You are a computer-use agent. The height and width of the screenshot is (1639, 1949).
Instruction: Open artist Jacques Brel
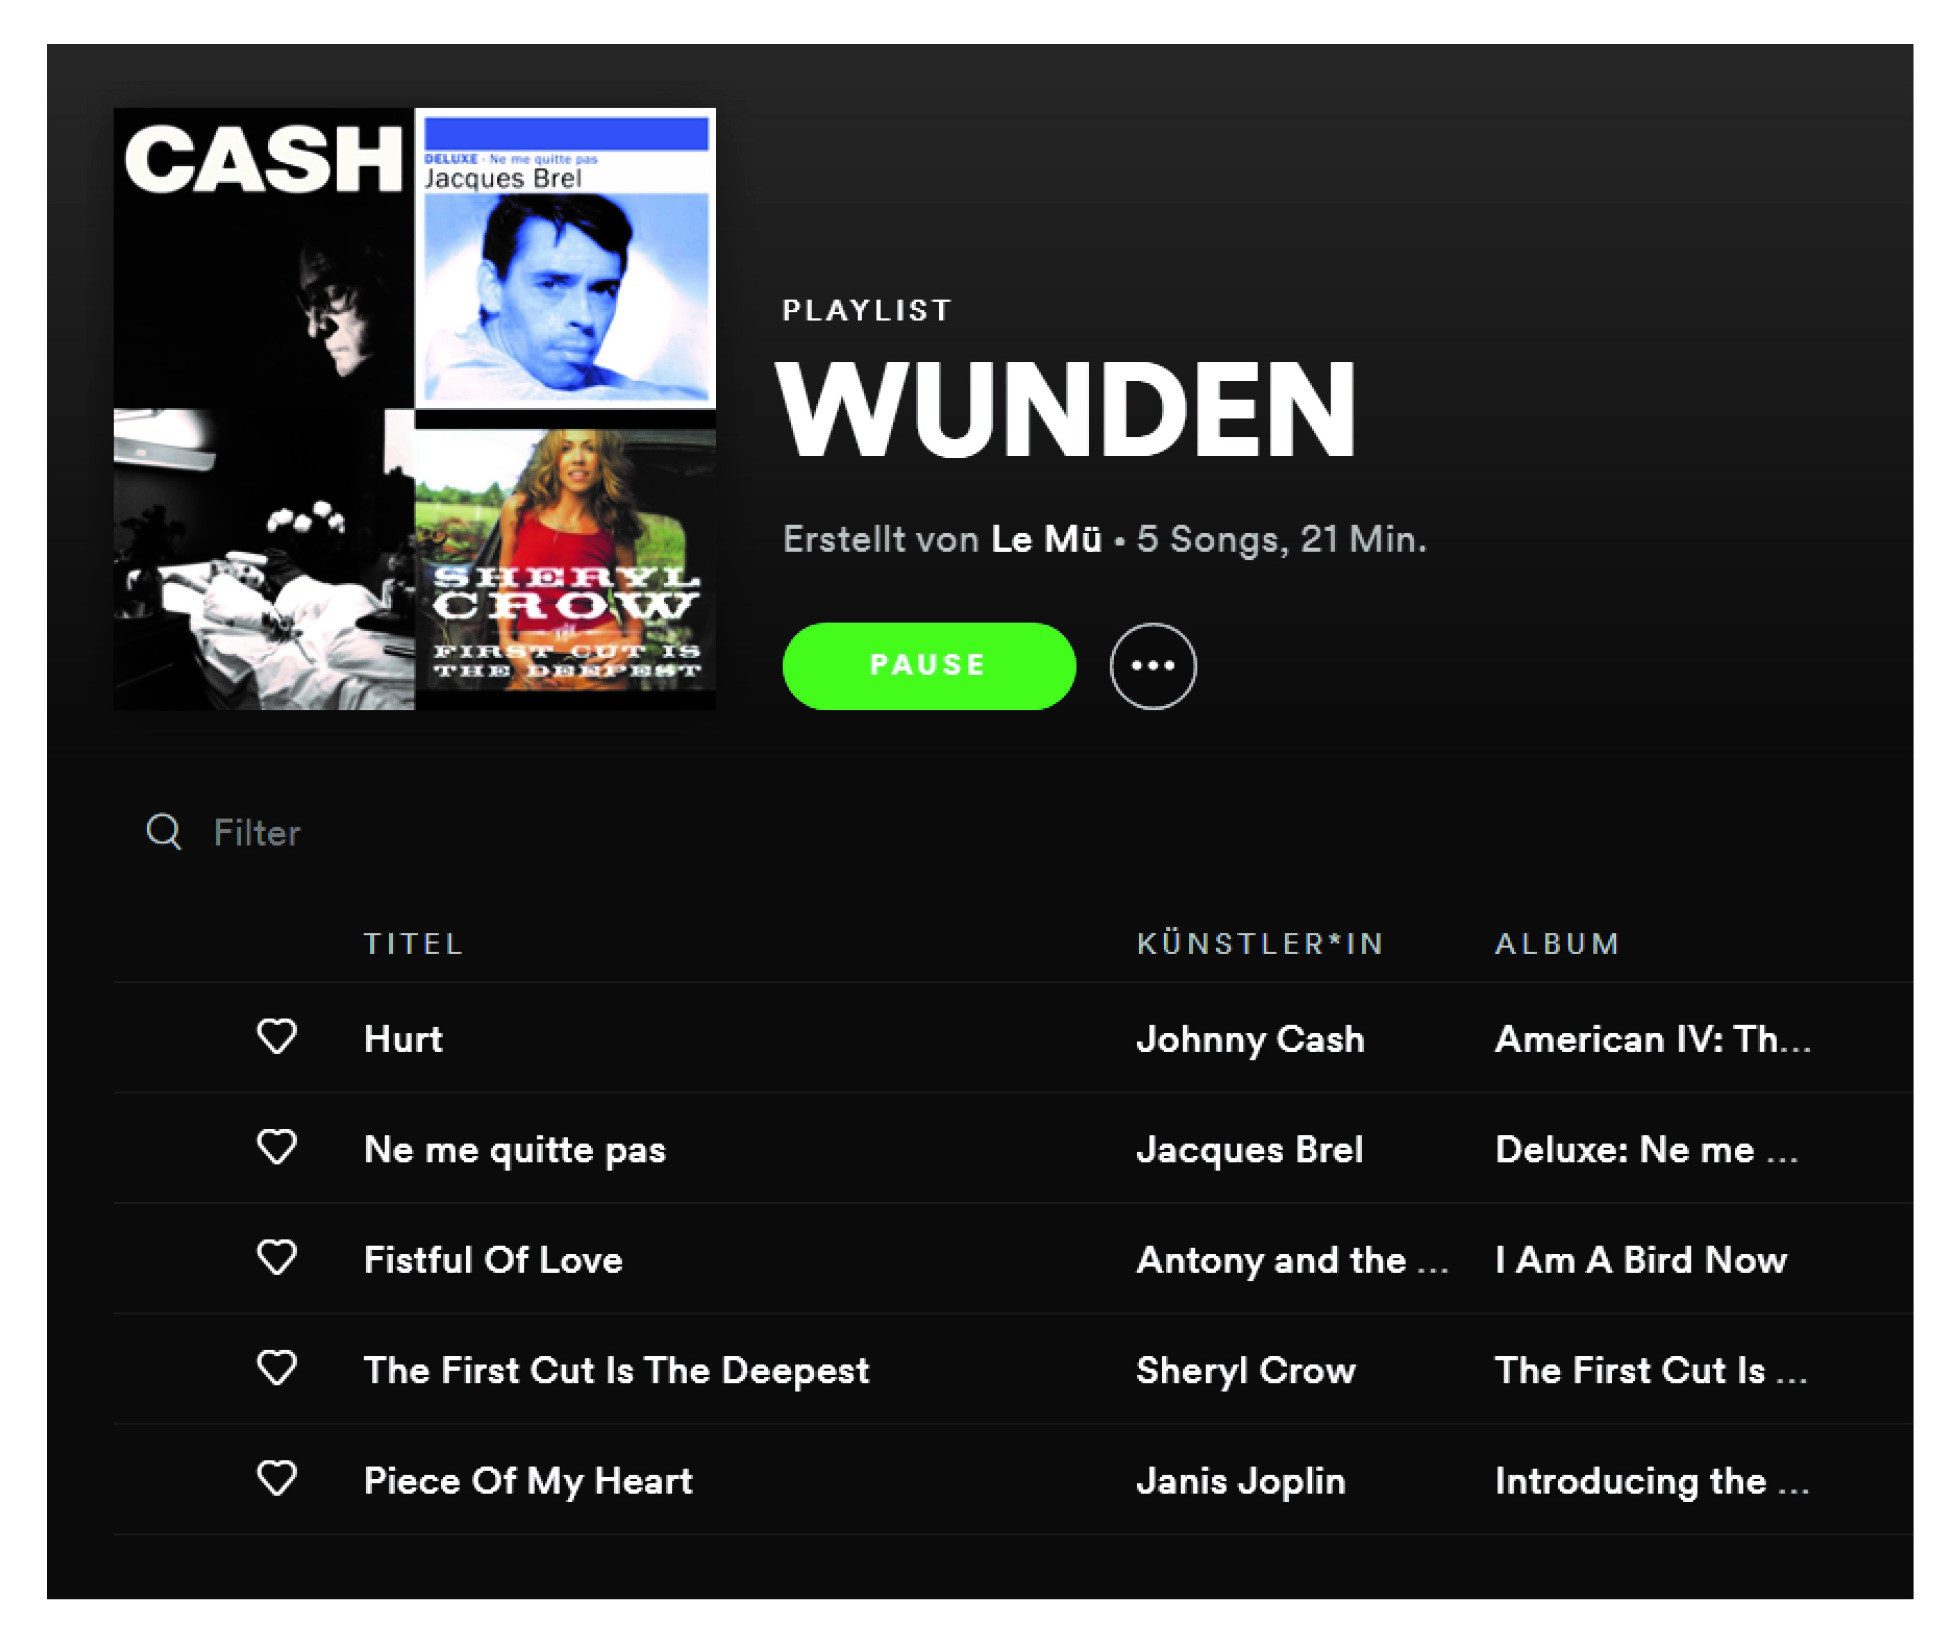point(1249,1149)
